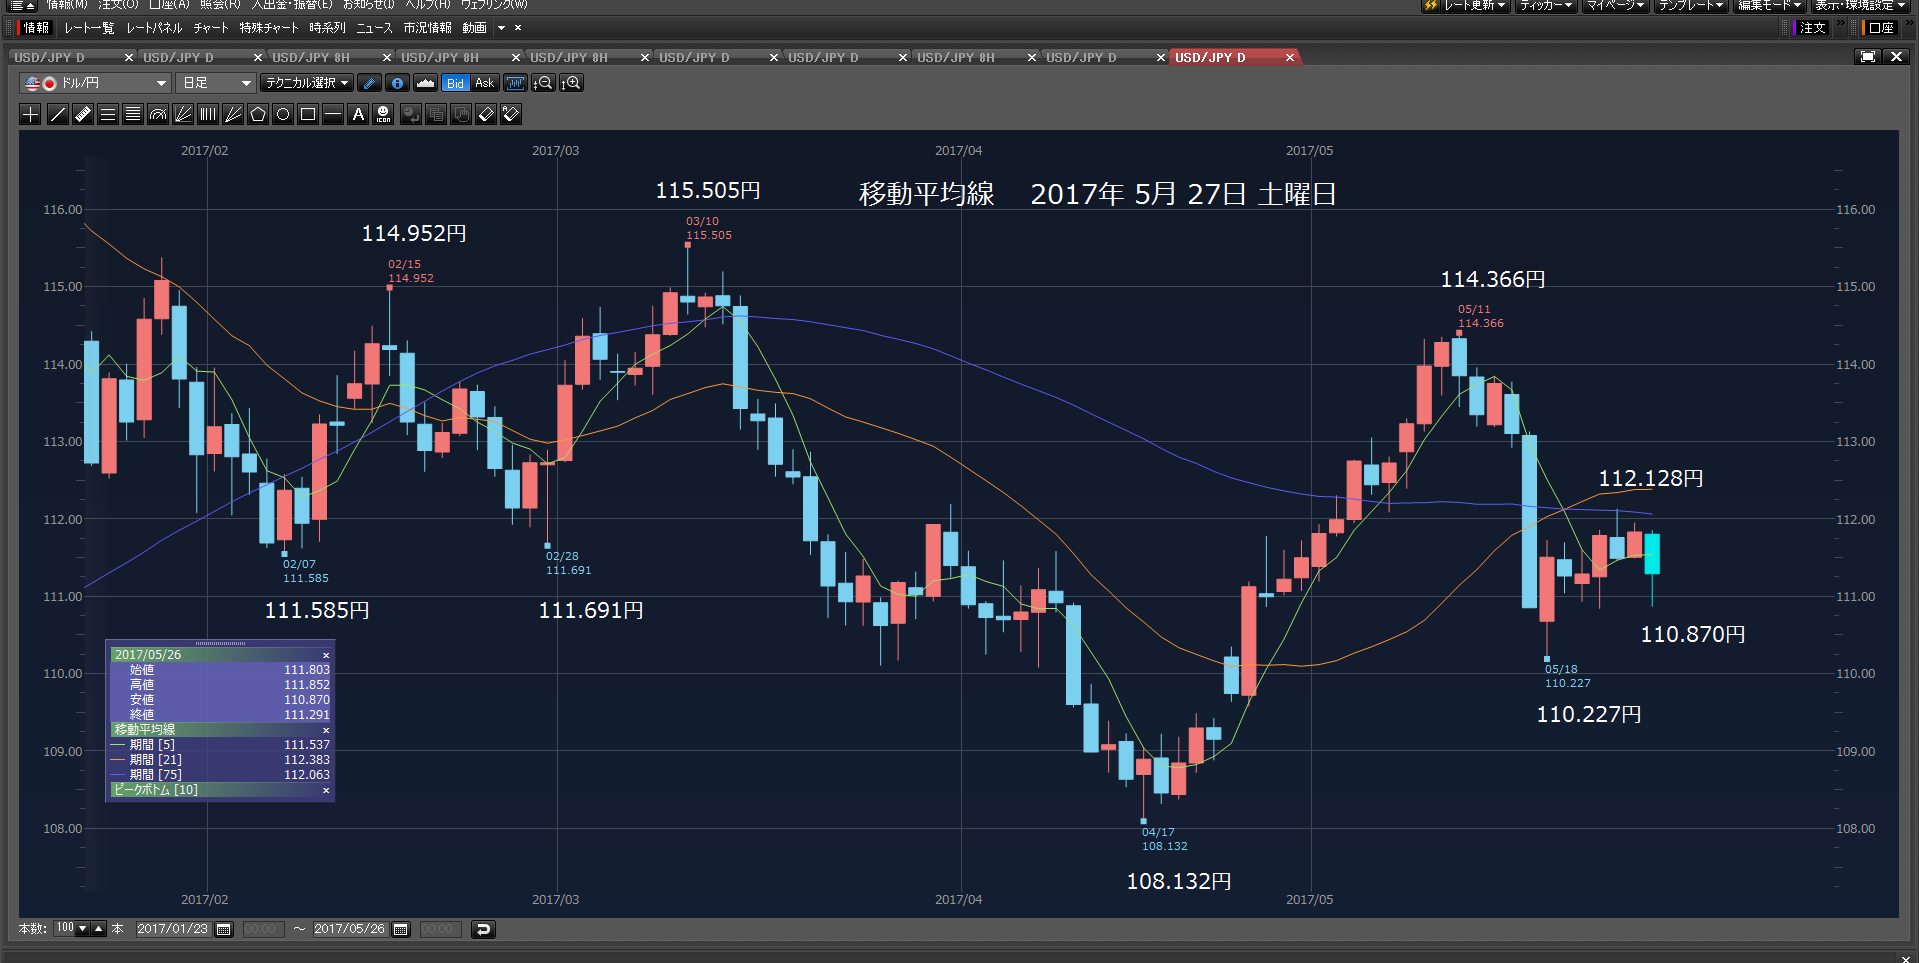Click the reload arrow button beside dates
The width and height of the screenshot is (1919, 963).
tap(483, 929)
